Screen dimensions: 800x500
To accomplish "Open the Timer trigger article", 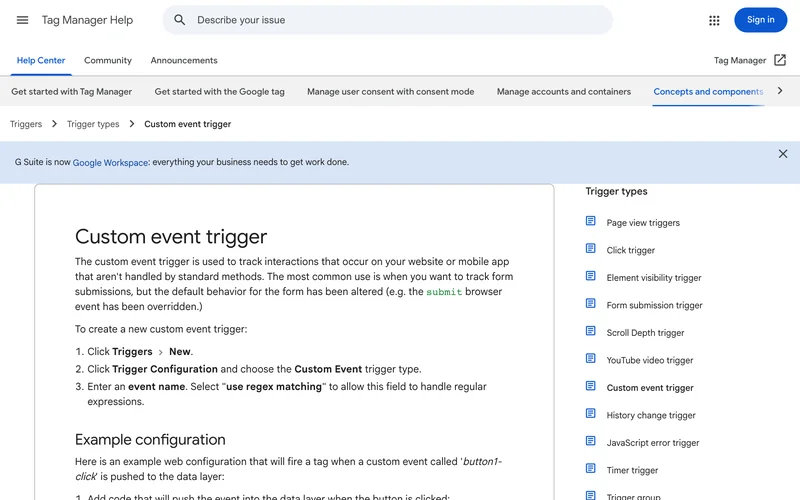I will point(632,471).
